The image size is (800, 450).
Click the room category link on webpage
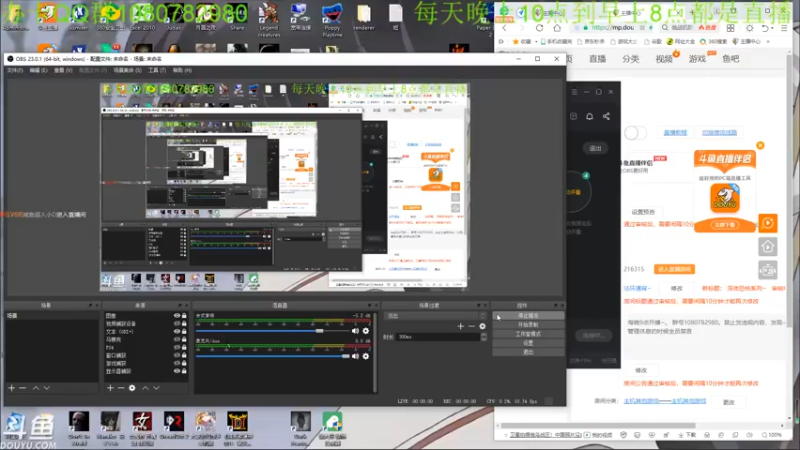665,401
